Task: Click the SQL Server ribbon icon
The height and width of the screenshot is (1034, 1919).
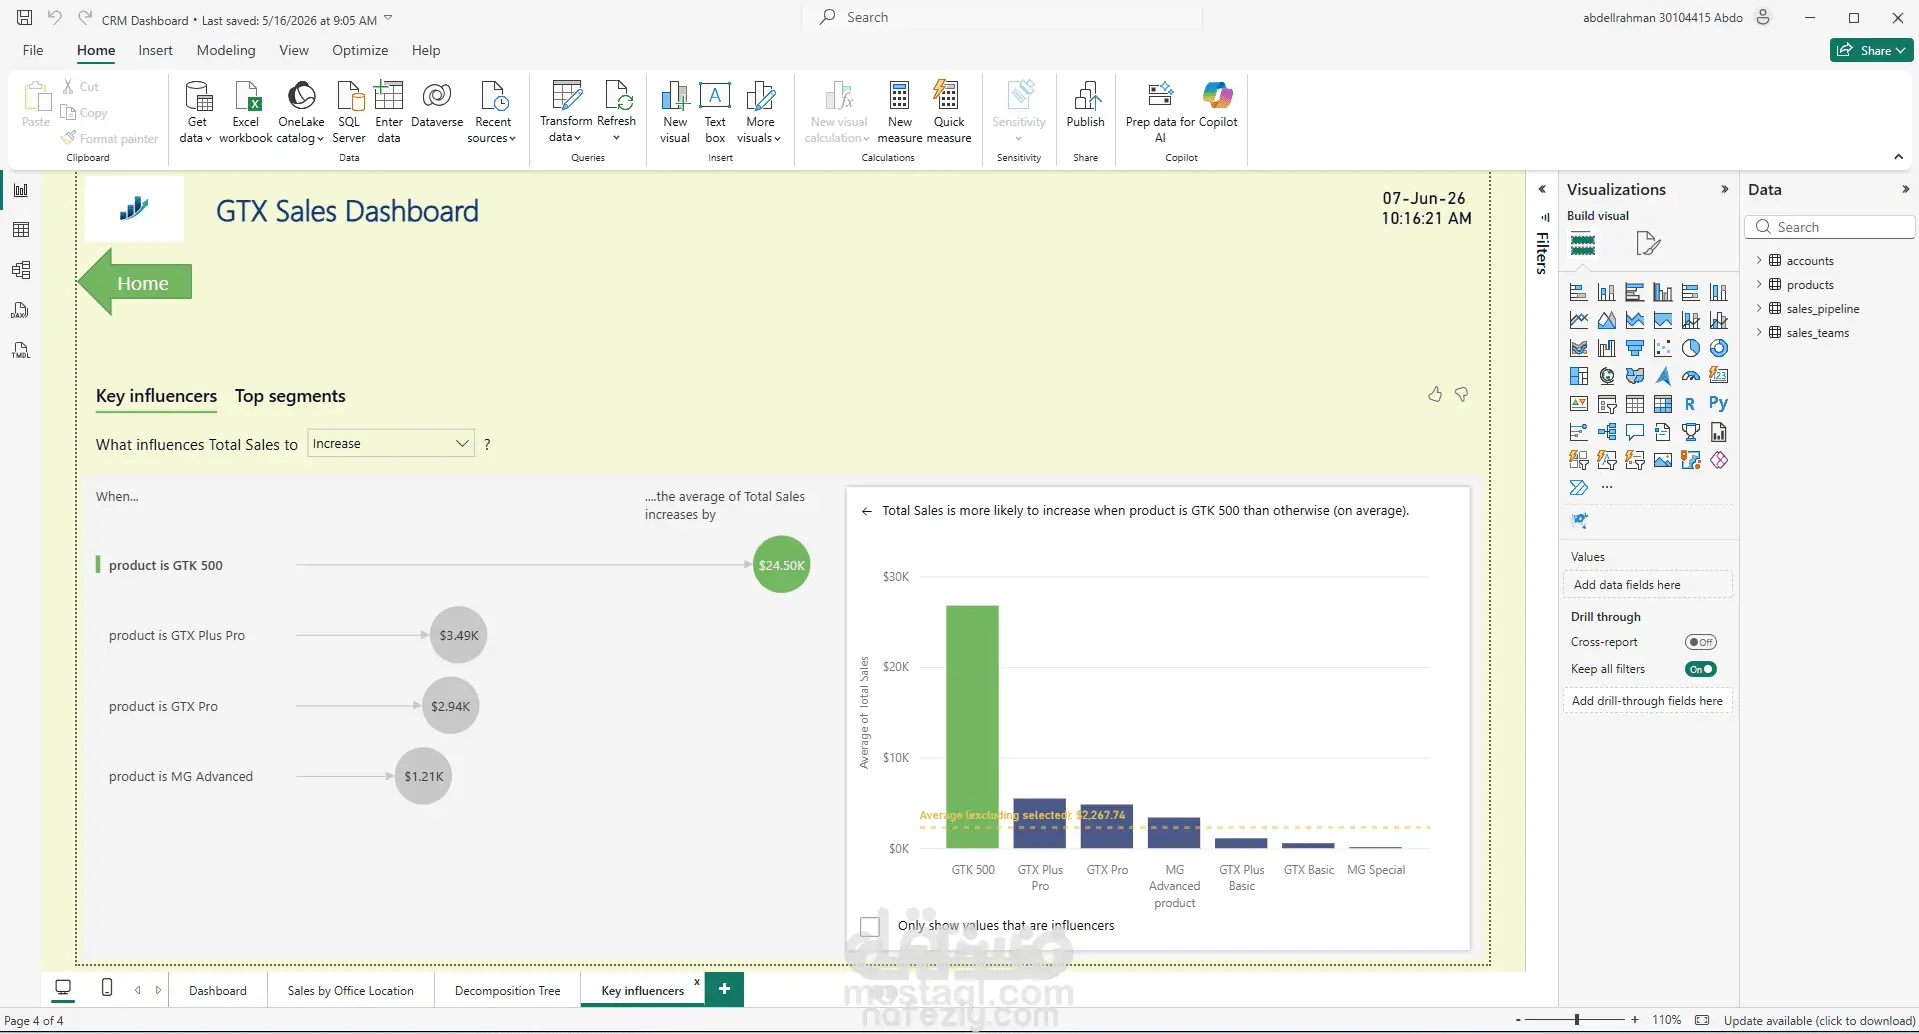Action: [349, 112]
